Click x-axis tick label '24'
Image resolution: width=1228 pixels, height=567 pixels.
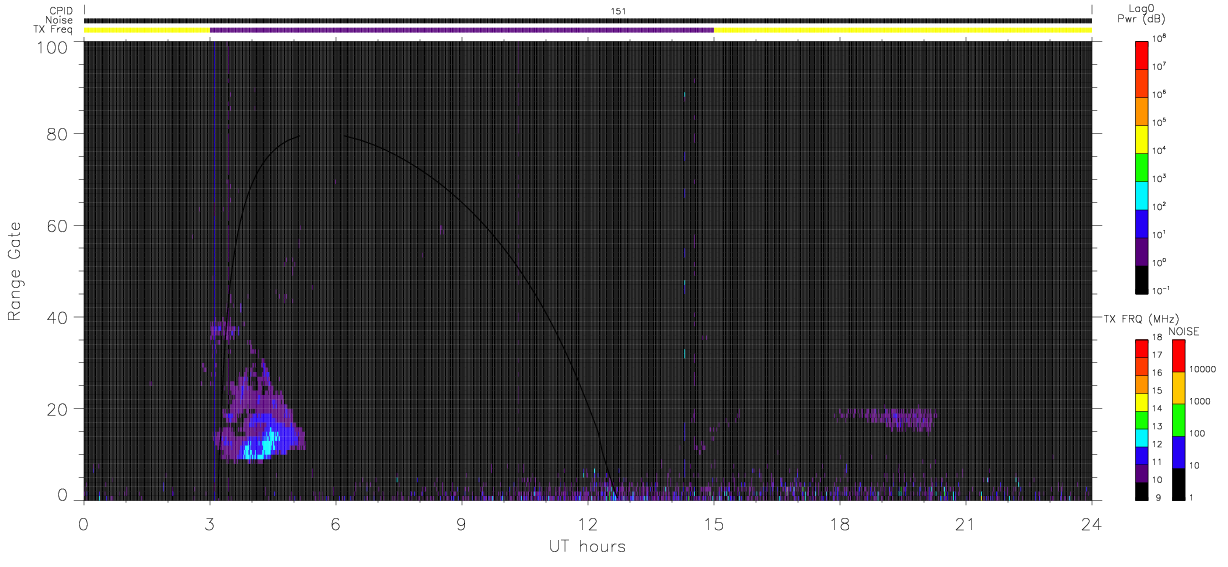(x=1092, y=523)
